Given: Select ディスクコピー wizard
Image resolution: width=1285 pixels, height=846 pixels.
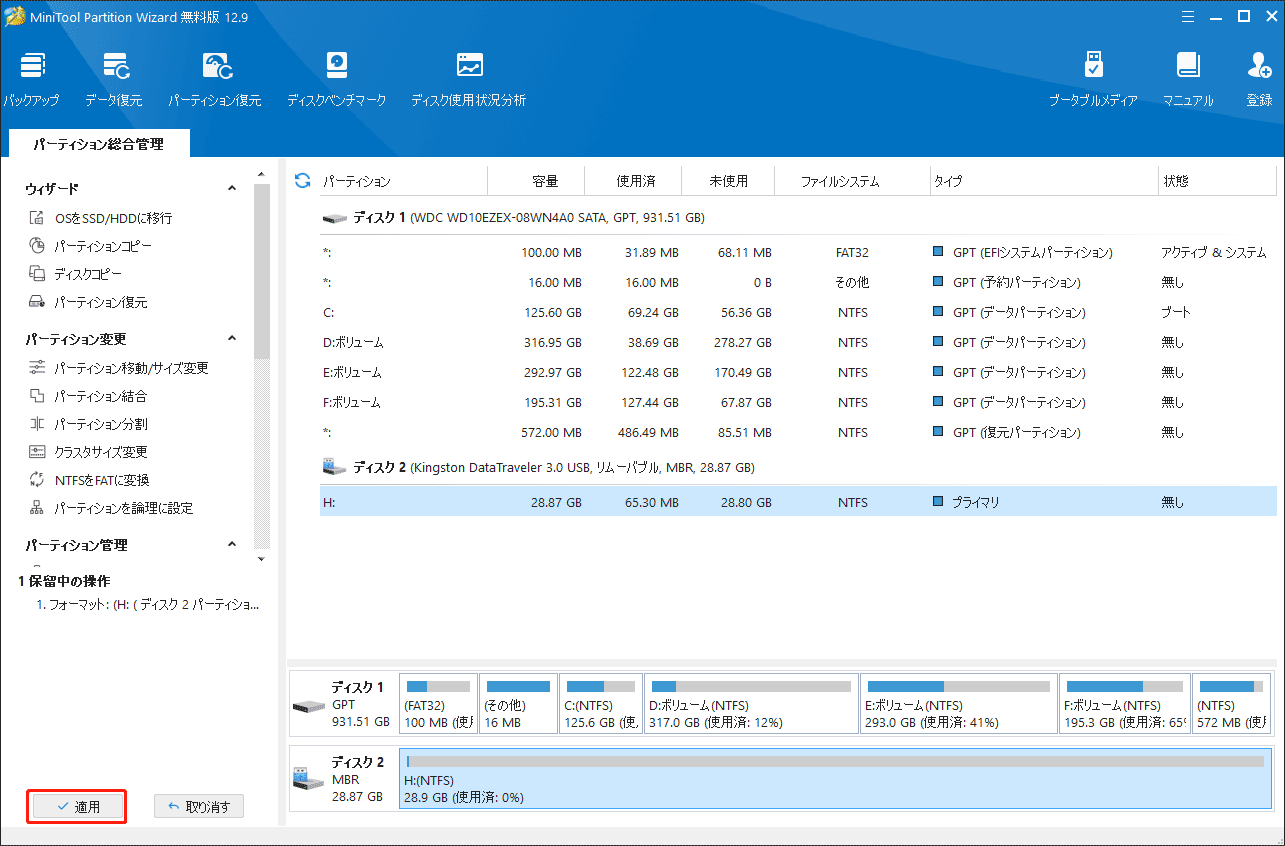Looking at the screenshot, I should [x=75, y=274].
